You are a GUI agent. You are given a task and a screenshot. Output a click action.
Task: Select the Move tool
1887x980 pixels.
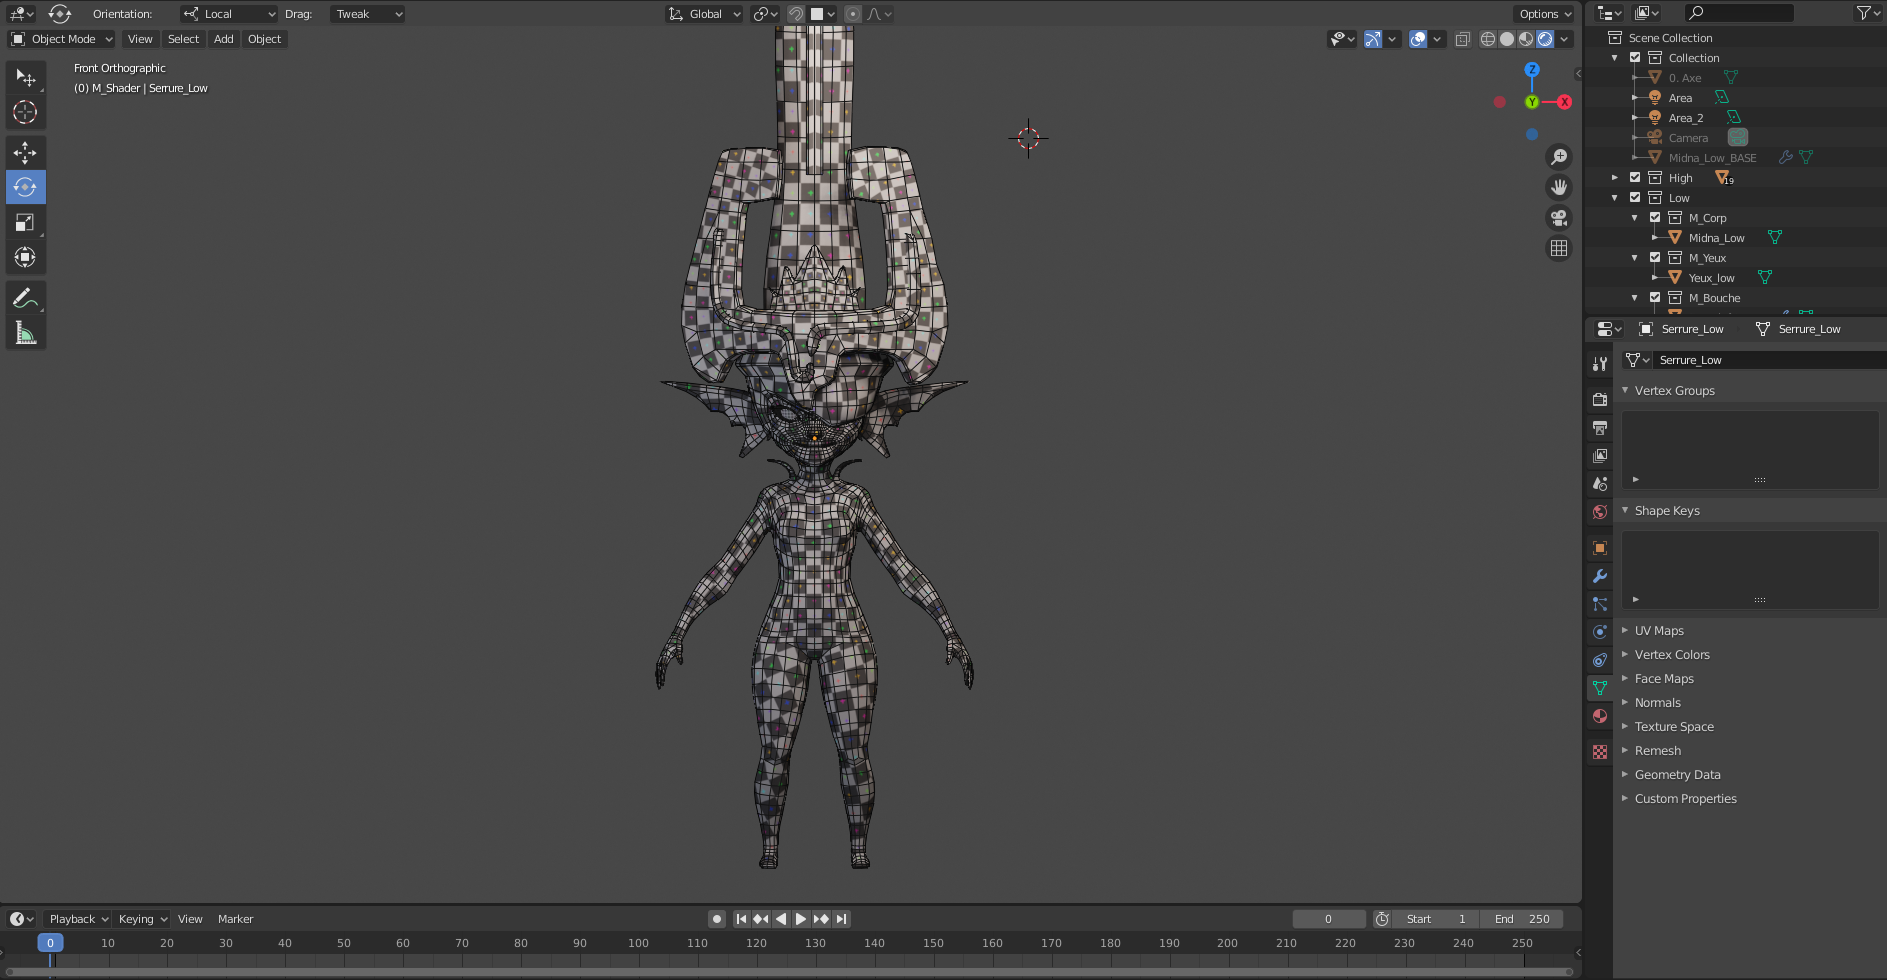(x=25, y=152)
